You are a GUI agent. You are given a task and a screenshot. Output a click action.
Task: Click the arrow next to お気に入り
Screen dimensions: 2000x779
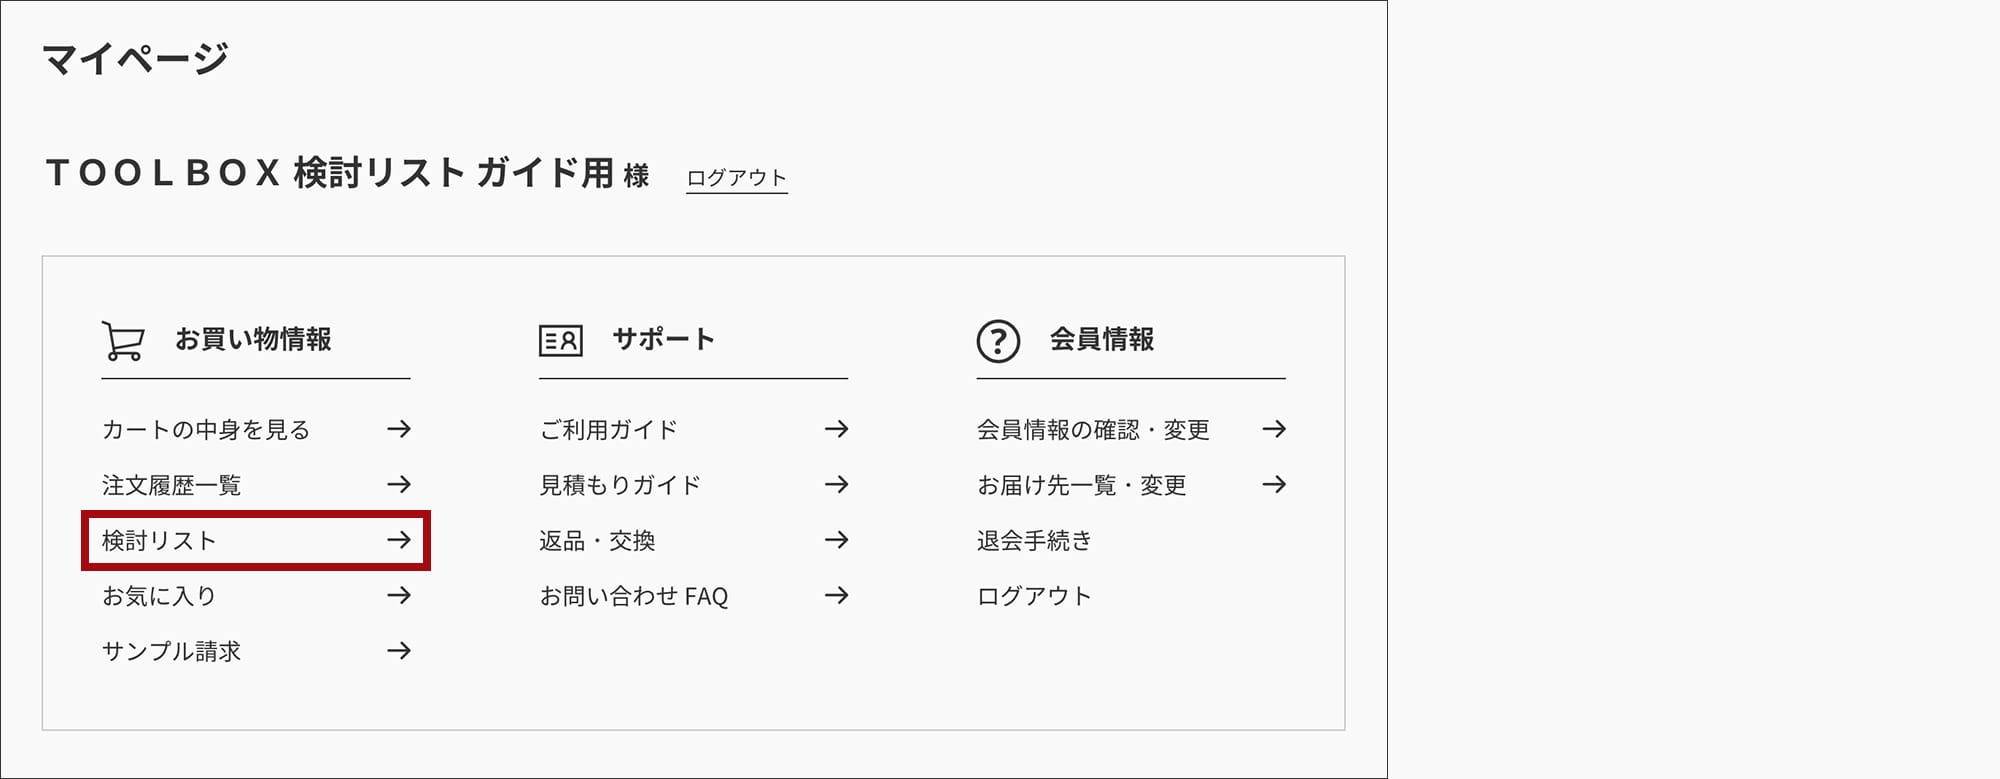[x=399, y=596]
